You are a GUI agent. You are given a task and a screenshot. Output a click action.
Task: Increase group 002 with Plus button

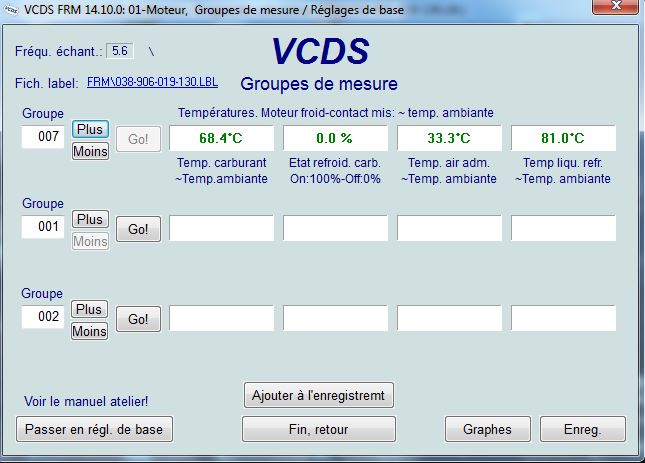coord(89,309)
